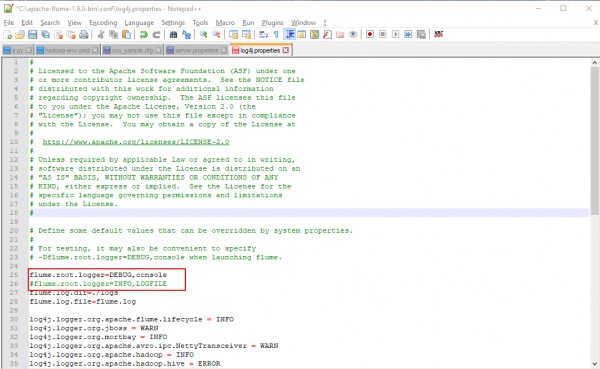The width and height of the screenshot is (600, 369).
Task: Open the ? help menu
Action: pyautogui.click(x=325, y=23)
